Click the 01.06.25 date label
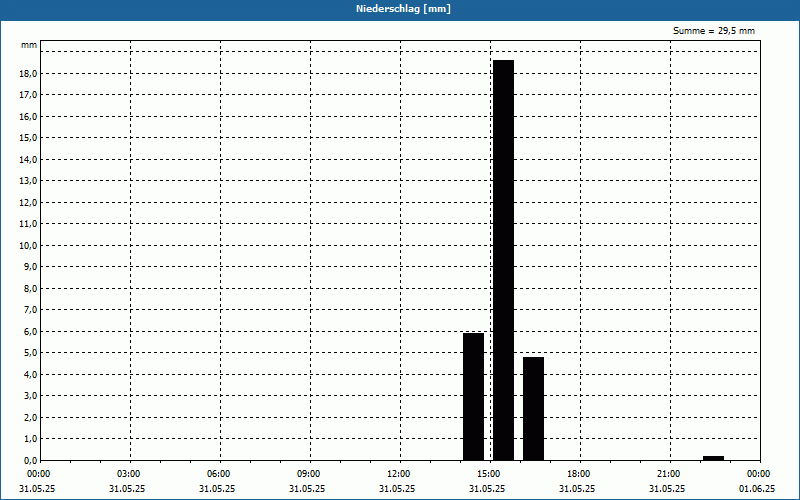This screenshot has width=800, height=500. click(x=757, y=489)
